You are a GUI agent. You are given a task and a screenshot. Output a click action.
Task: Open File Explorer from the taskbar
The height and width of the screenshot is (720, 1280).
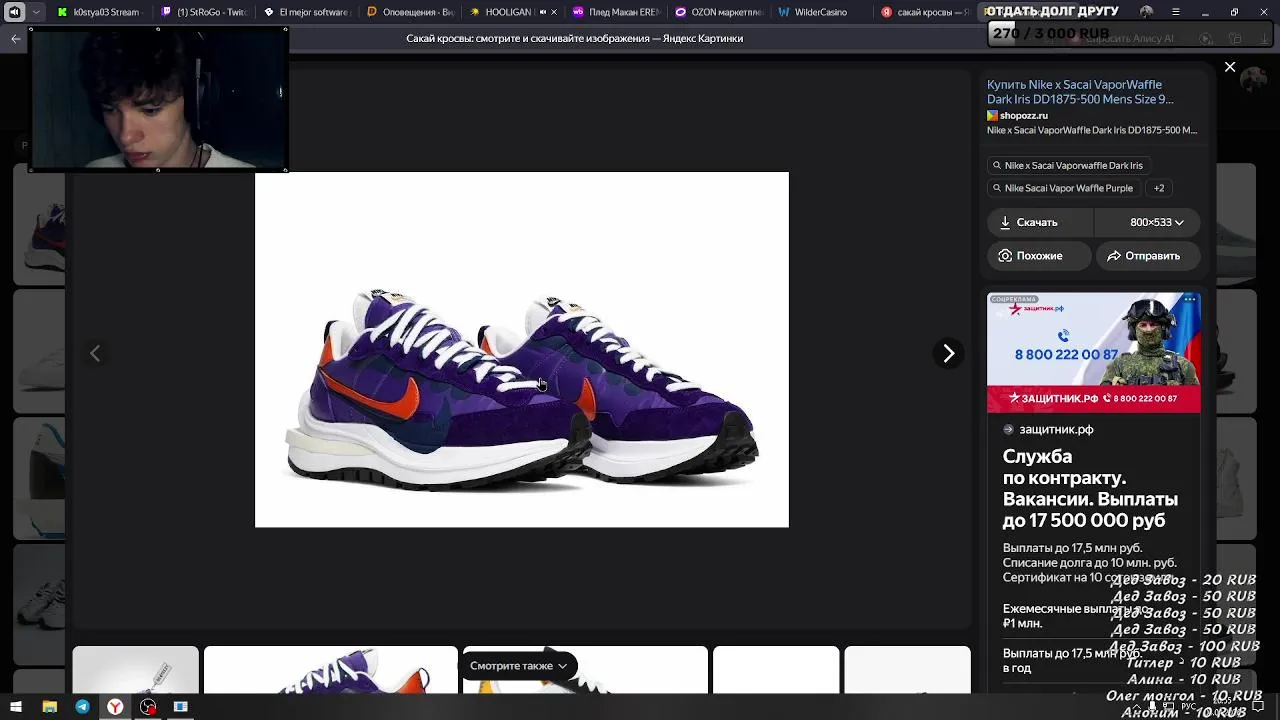(49, 707)
